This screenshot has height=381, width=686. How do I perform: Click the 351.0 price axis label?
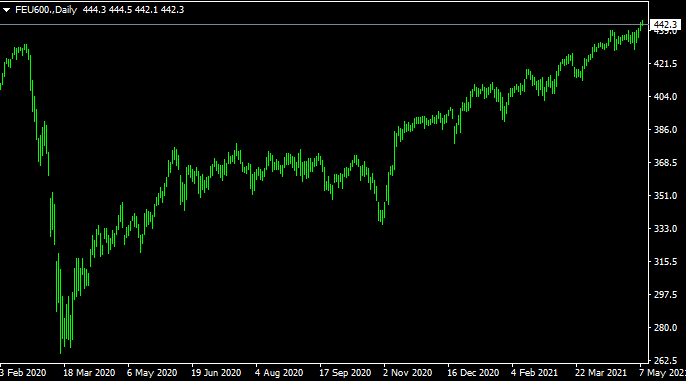665,196
